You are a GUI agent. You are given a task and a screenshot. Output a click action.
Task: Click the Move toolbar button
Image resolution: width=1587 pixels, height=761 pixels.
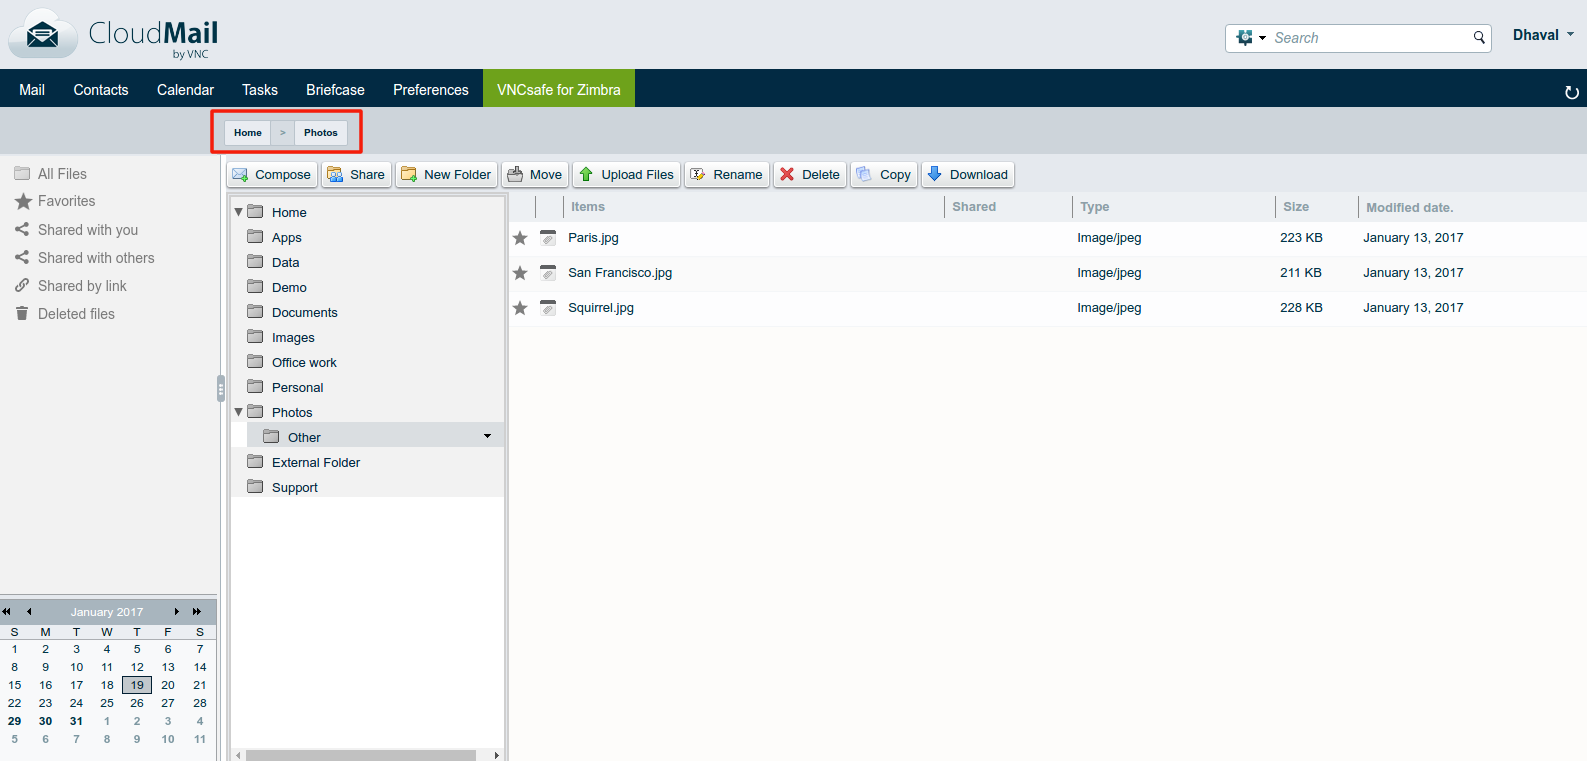[x=535, y=174]
